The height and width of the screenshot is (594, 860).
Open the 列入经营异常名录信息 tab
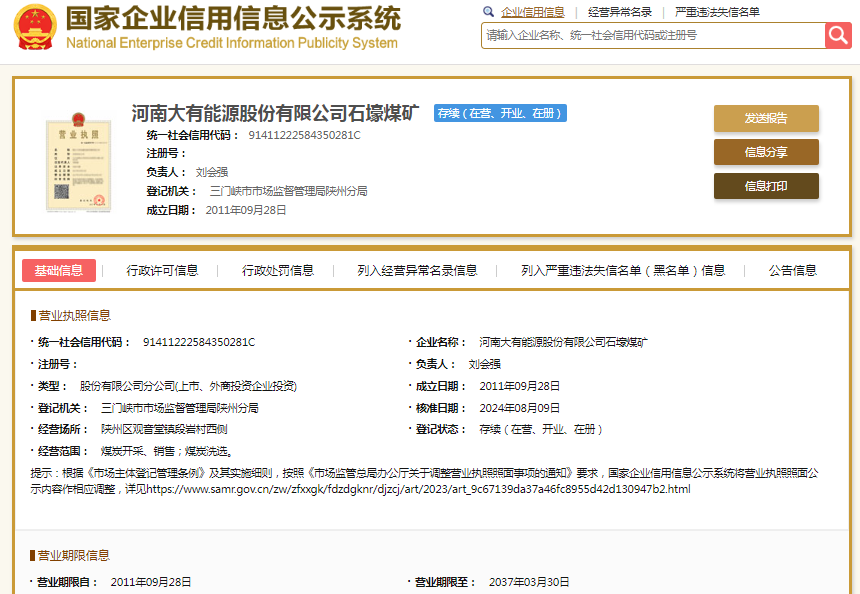pyautogui.click(x=417, y=270)
